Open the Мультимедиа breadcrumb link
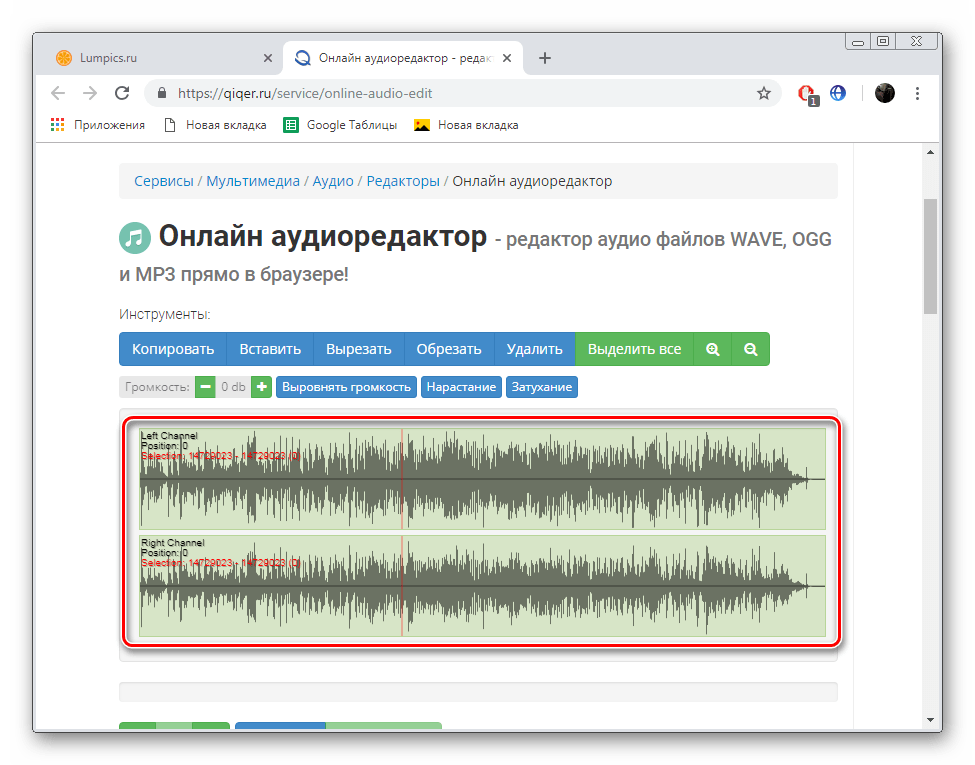 coord(253,181)
